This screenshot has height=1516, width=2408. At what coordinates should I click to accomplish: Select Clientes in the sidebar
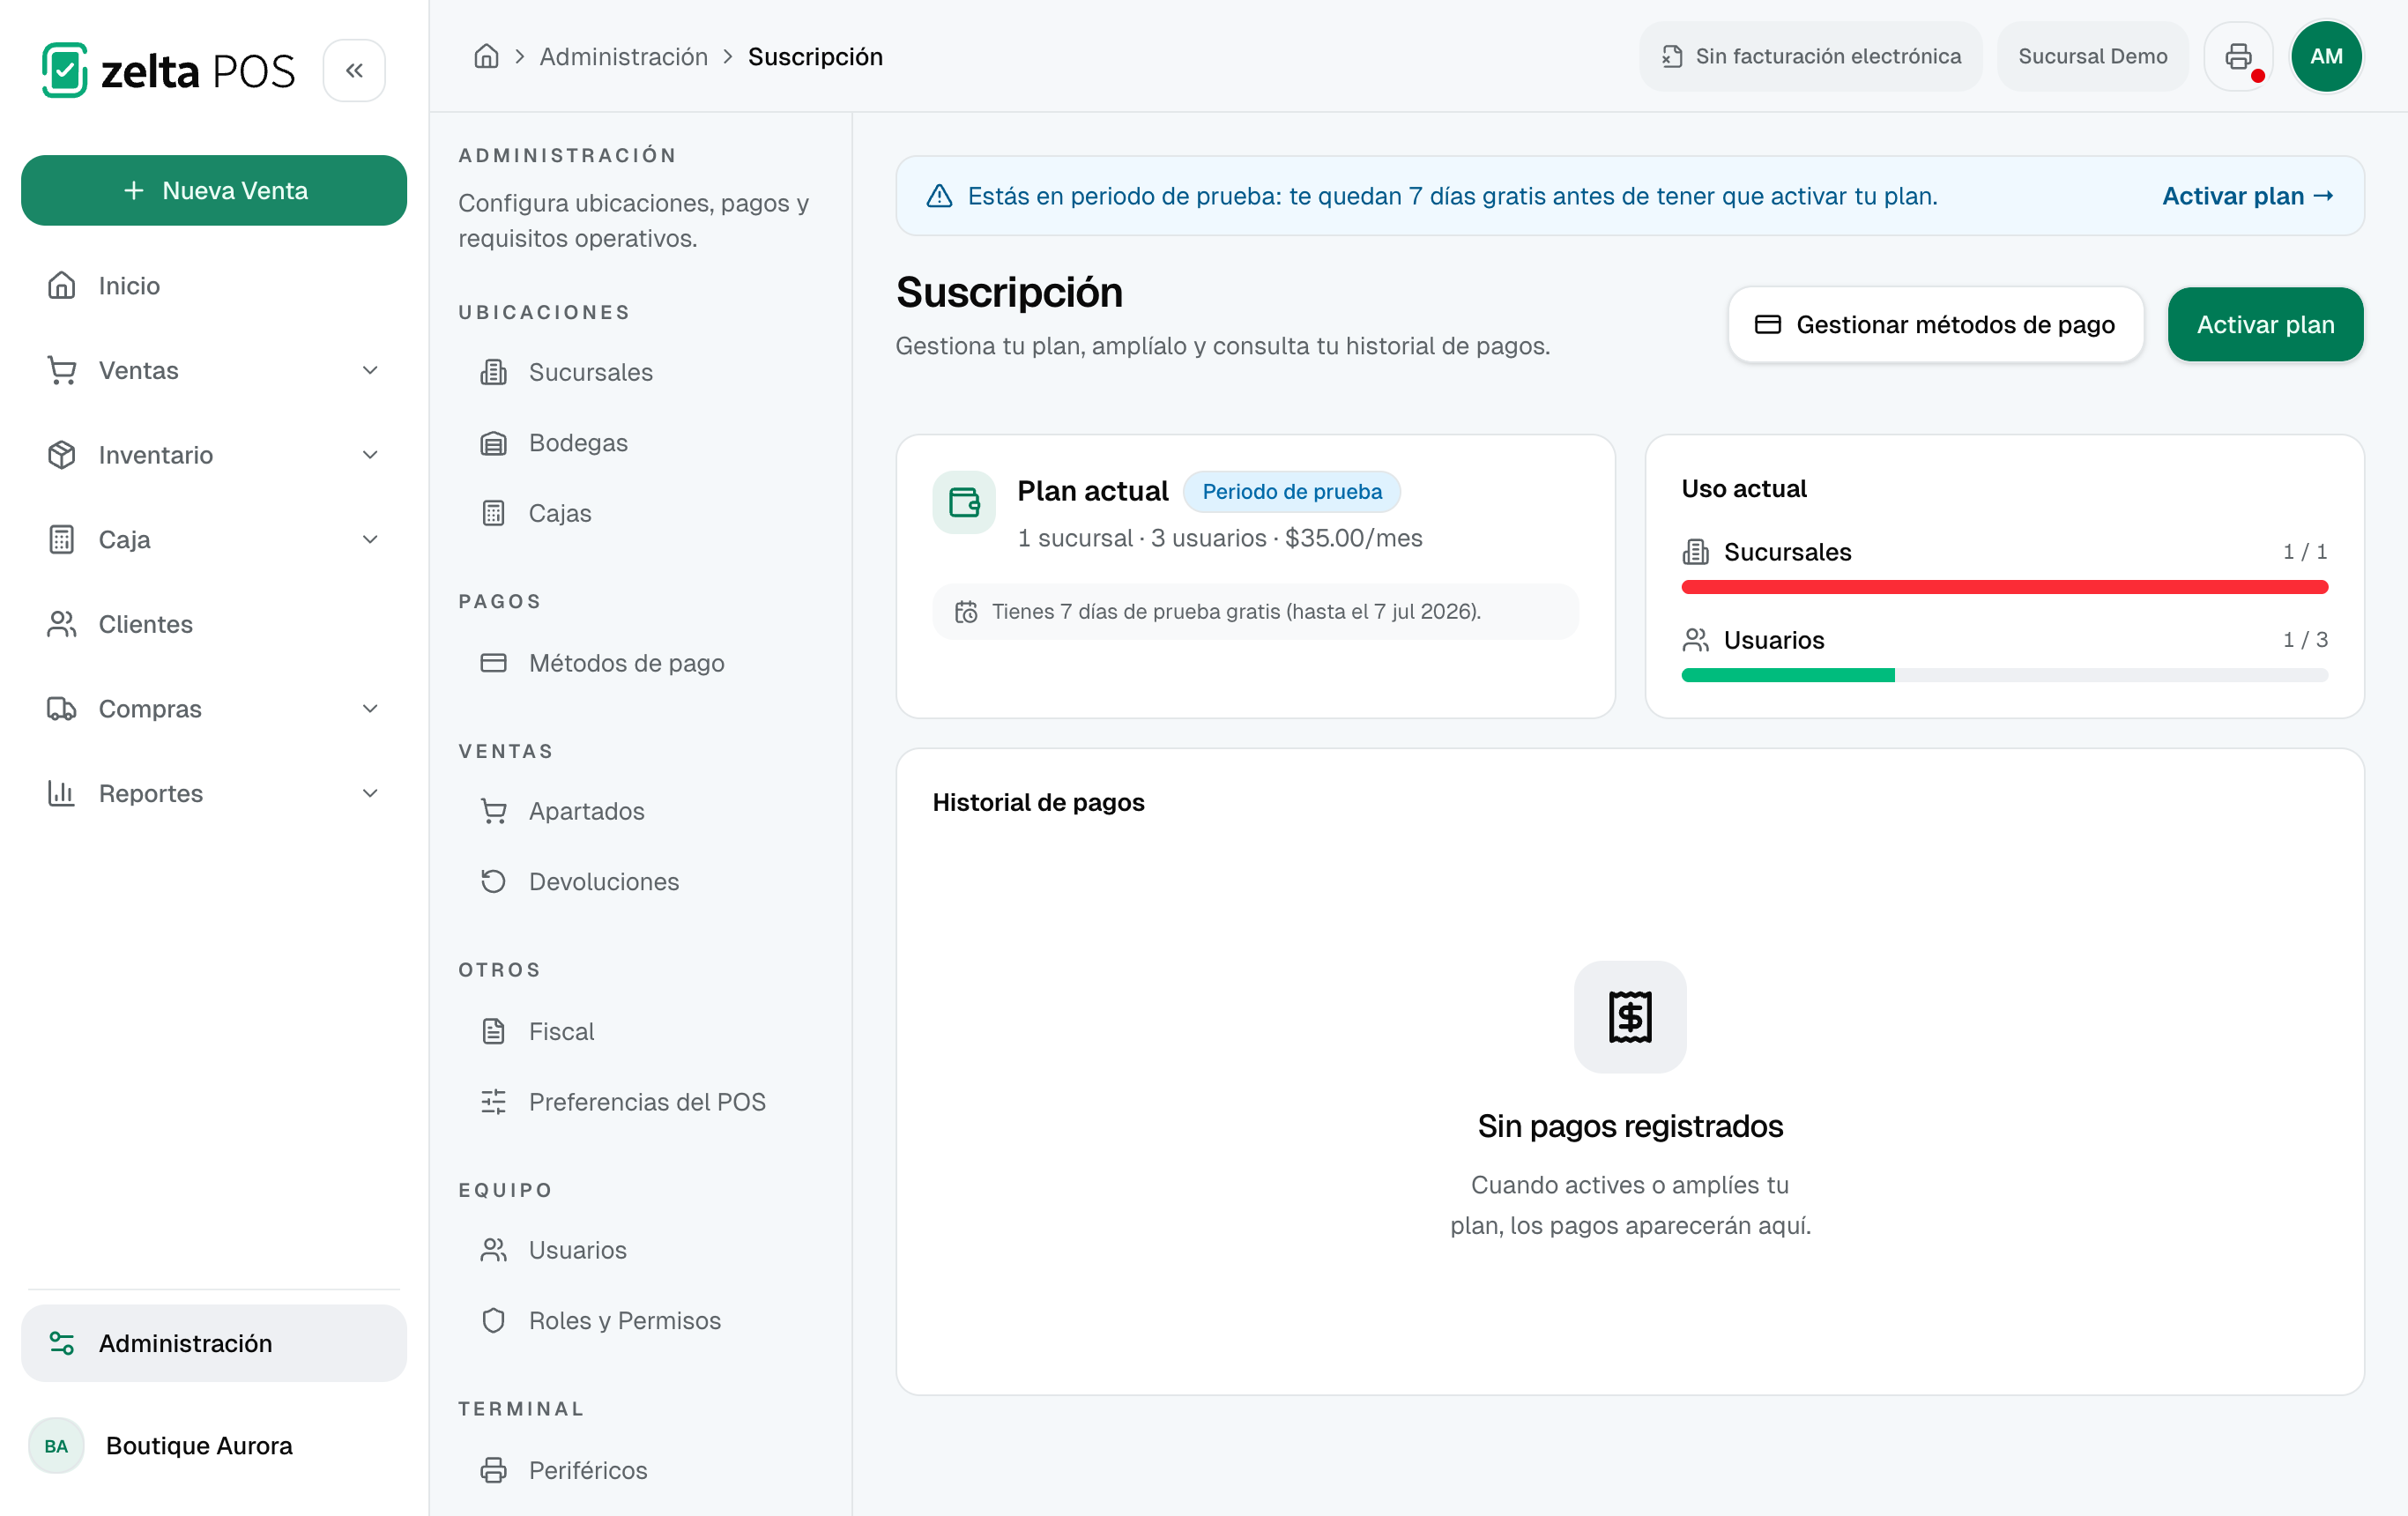tap(214, 624)
